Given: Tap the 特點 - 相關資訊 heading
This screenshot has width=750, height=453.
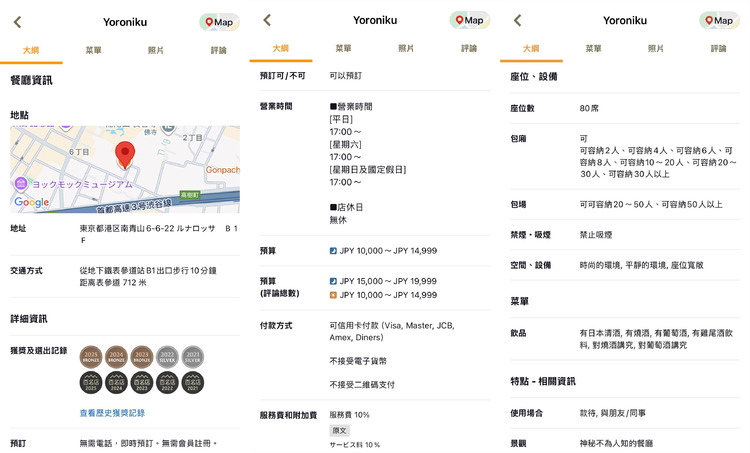Looking at the screenshot, I should [x=543, y=381].
